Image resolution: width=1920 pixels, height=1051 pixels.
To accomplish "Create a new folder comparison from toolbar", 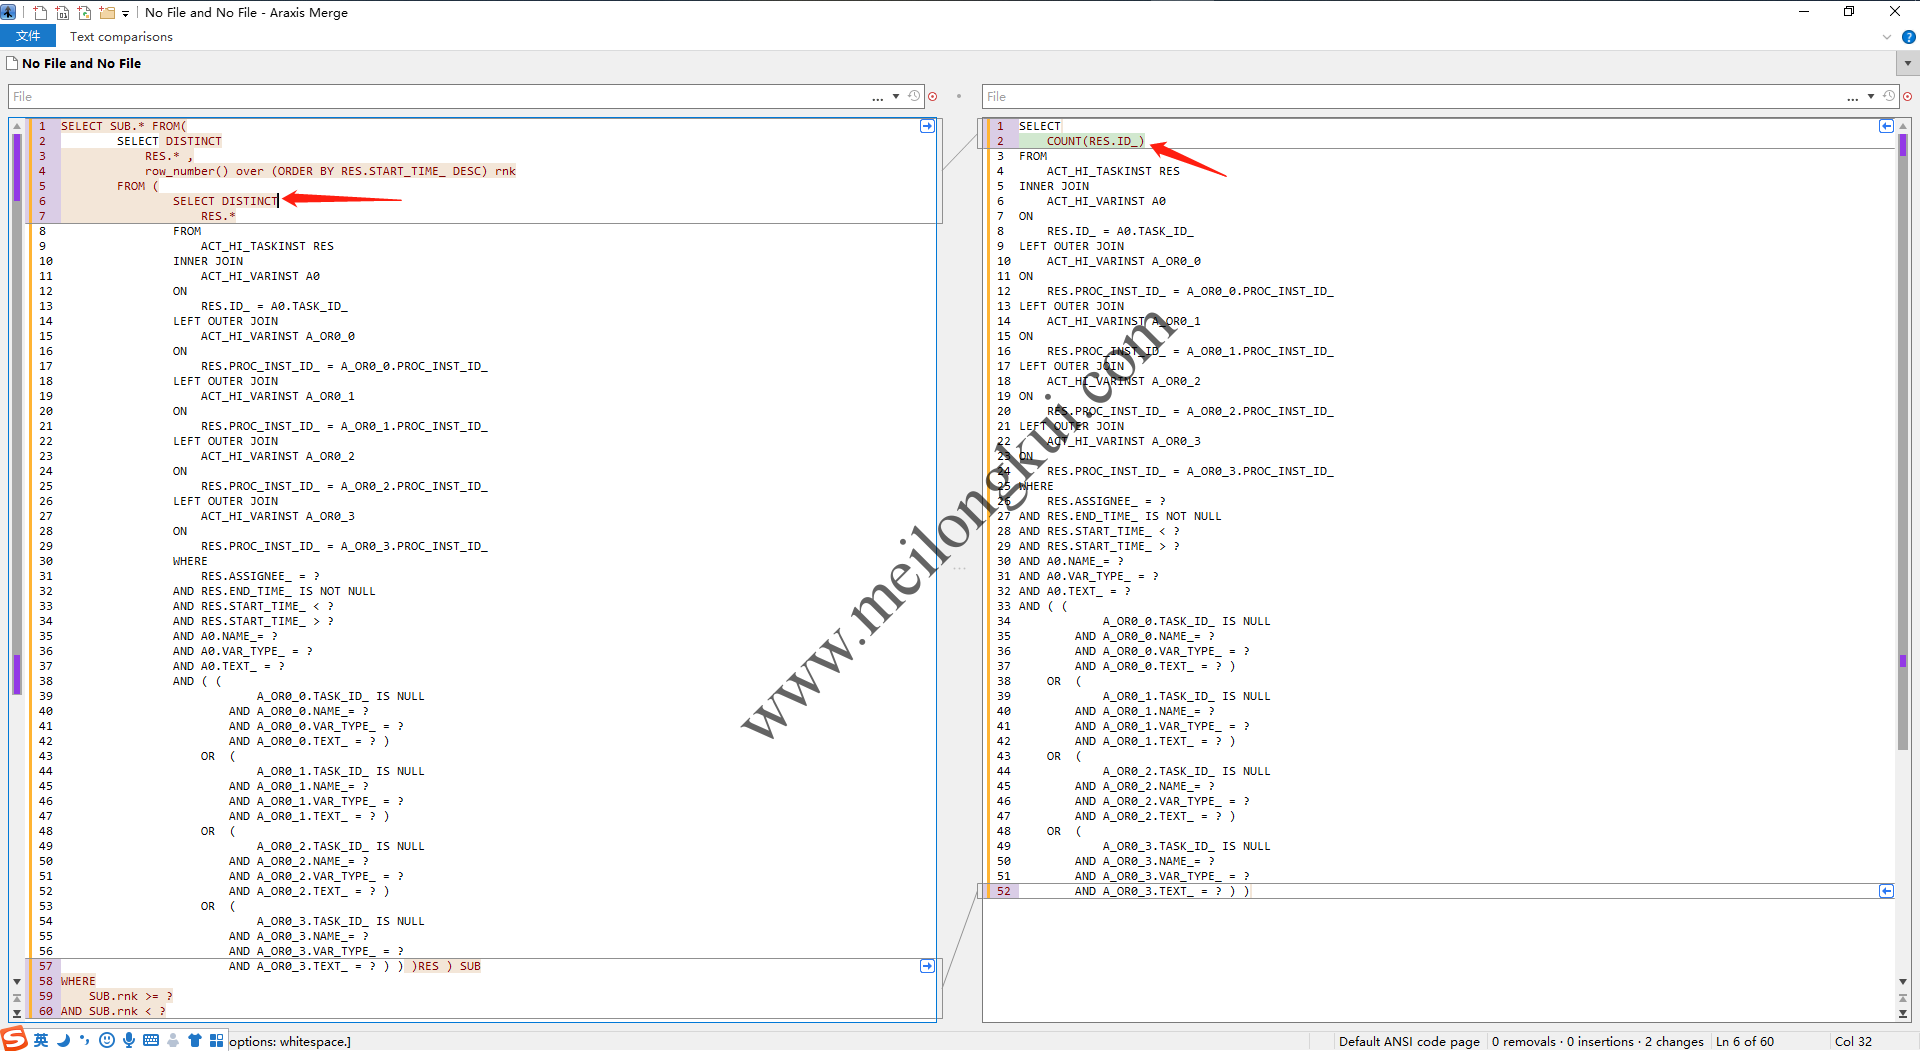I will (x=107, y=13).
